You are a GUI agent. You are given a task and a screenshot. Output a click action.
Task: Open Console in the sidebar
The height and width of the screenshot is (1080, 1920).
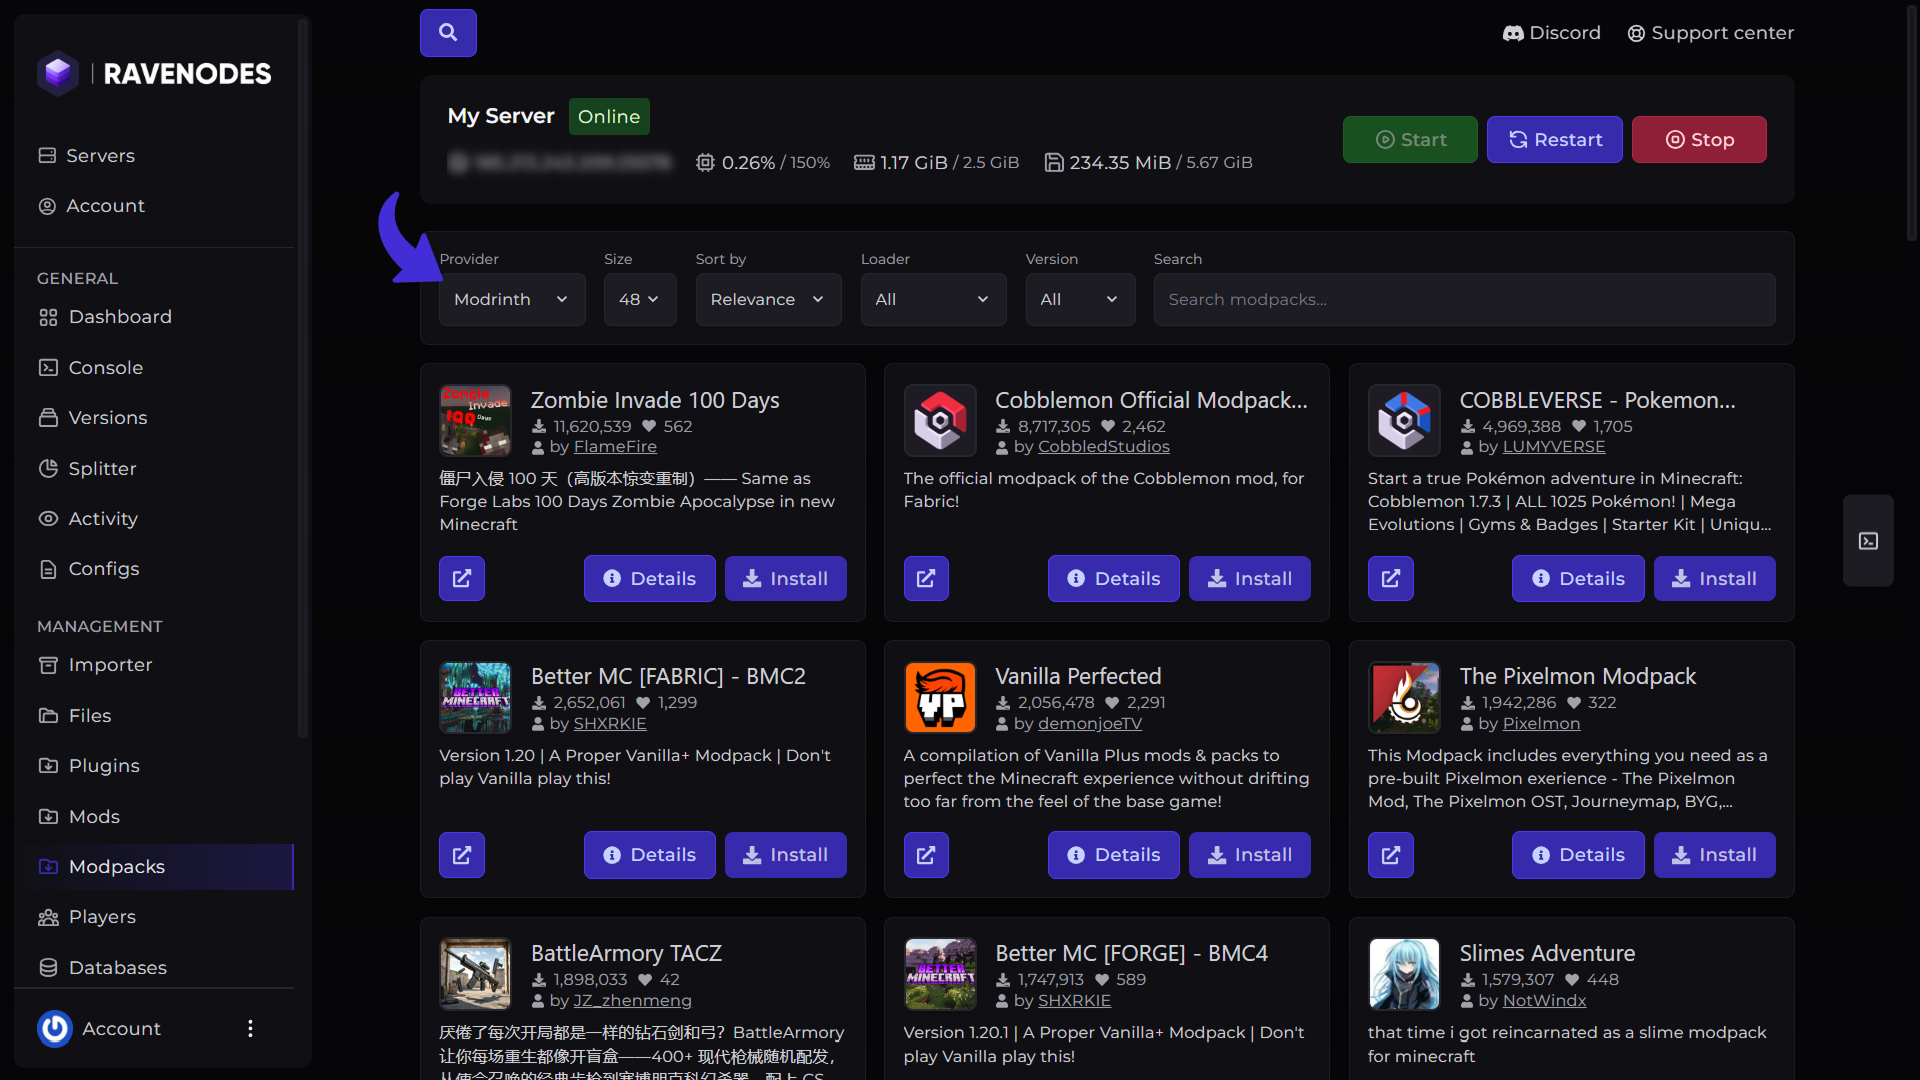click(x=106, y=368)
